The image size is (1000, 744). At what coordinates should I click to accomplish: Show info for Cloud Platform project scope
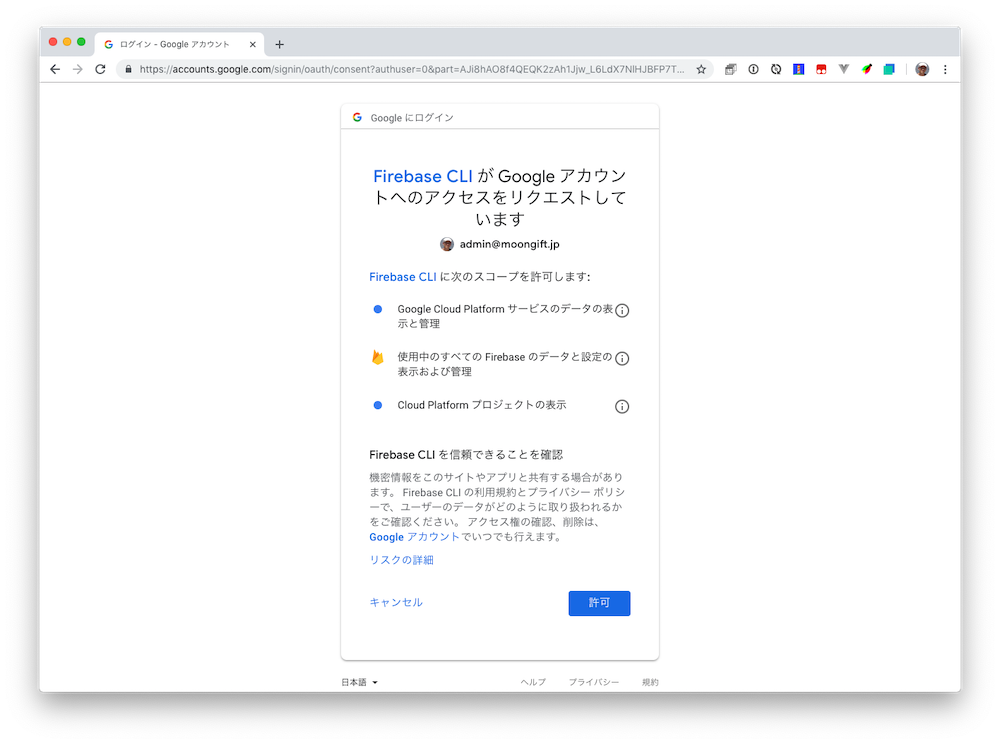click(x=622, y=407)
